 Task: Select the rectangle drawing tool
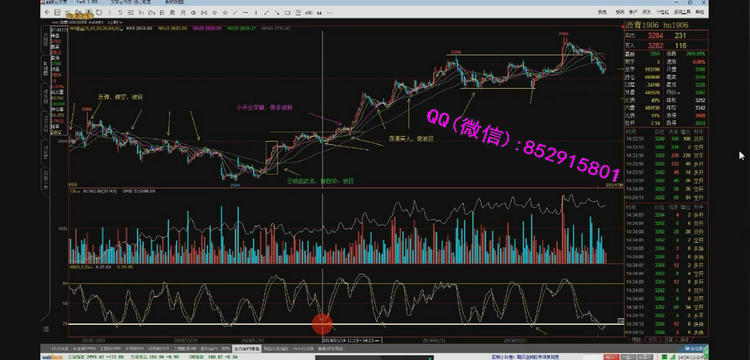287,13
